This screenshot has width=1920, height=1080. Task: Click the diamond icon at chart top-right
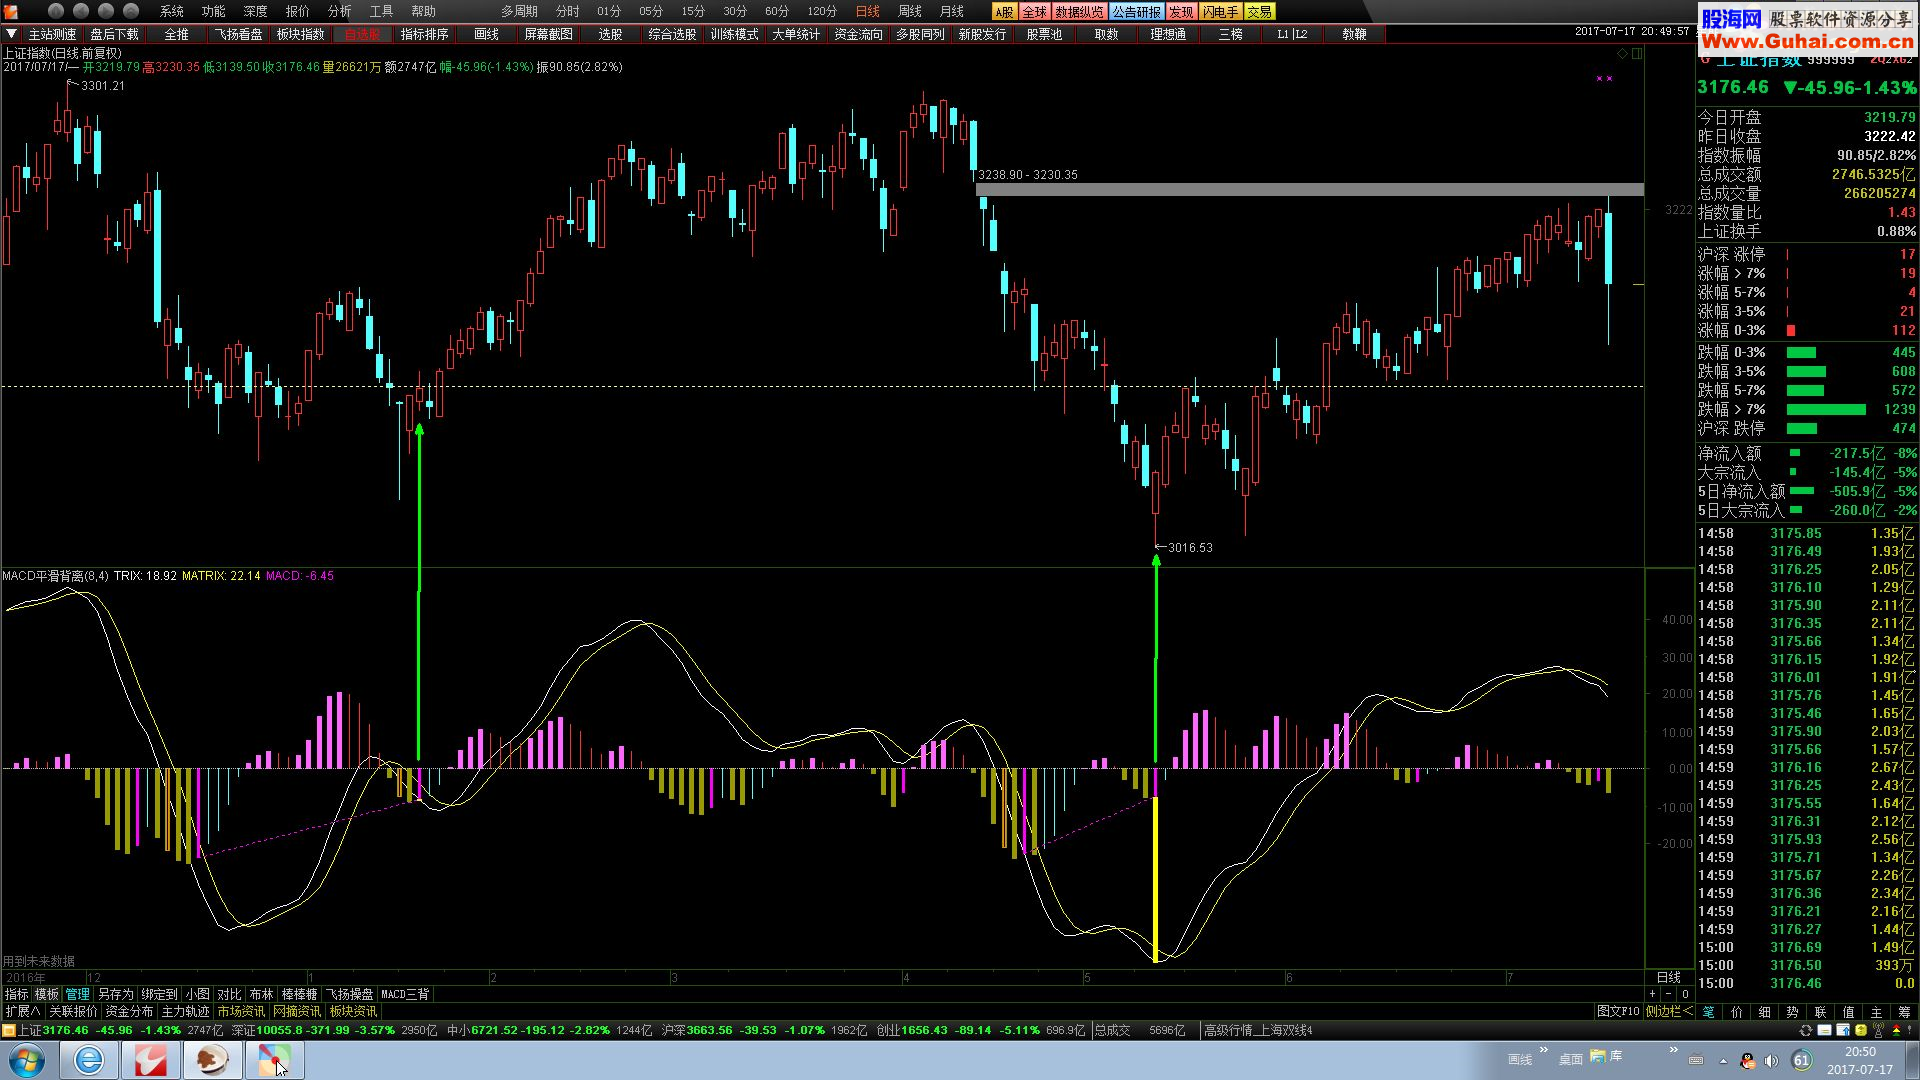coord(1622,53)
